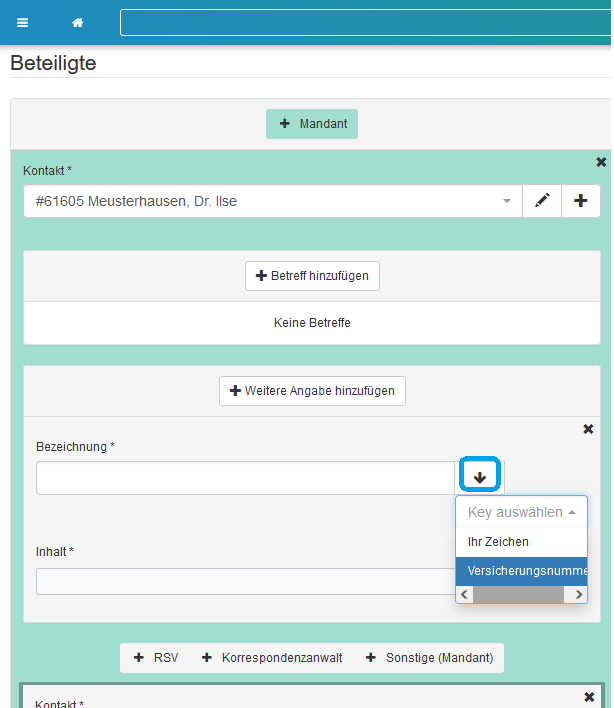Image resolution: width=614 pixels, height=708 pixels.
Task: Delete the Weitere Angabe entry with X
Action: (x=588, y=429)
